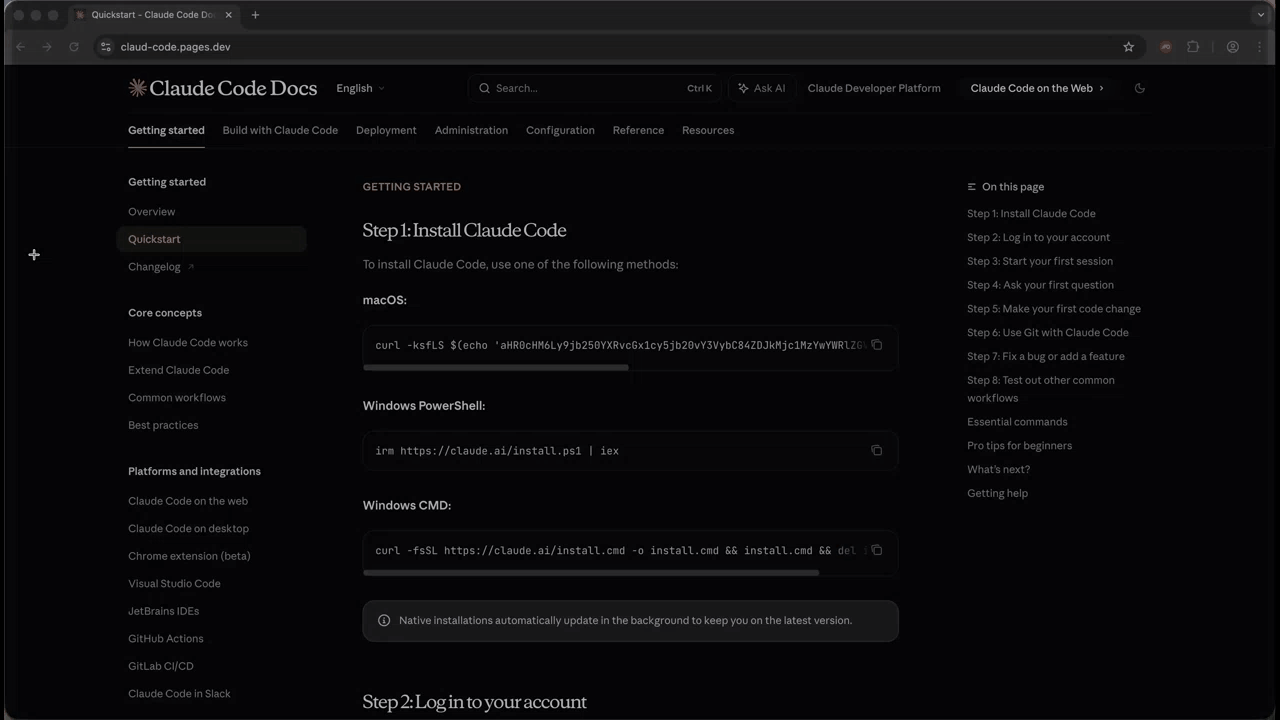Open a new tab with the plus button

coord(255,14)
